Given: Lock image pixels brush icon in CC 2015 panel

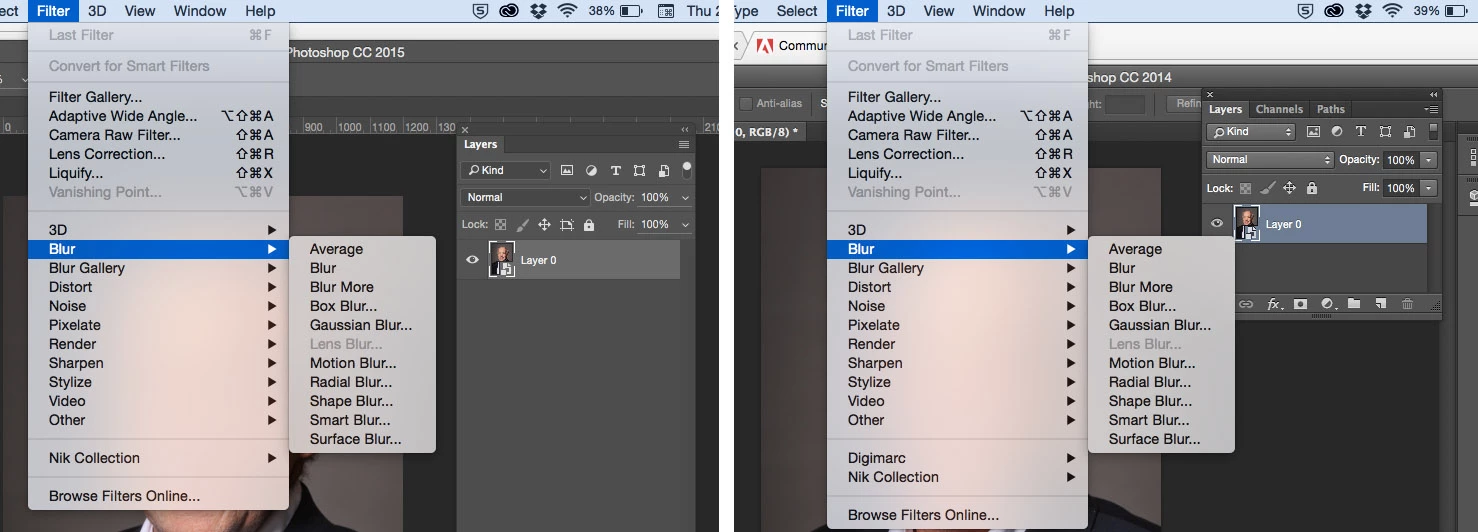Looking at the screenshot, I should coord(522,225).
